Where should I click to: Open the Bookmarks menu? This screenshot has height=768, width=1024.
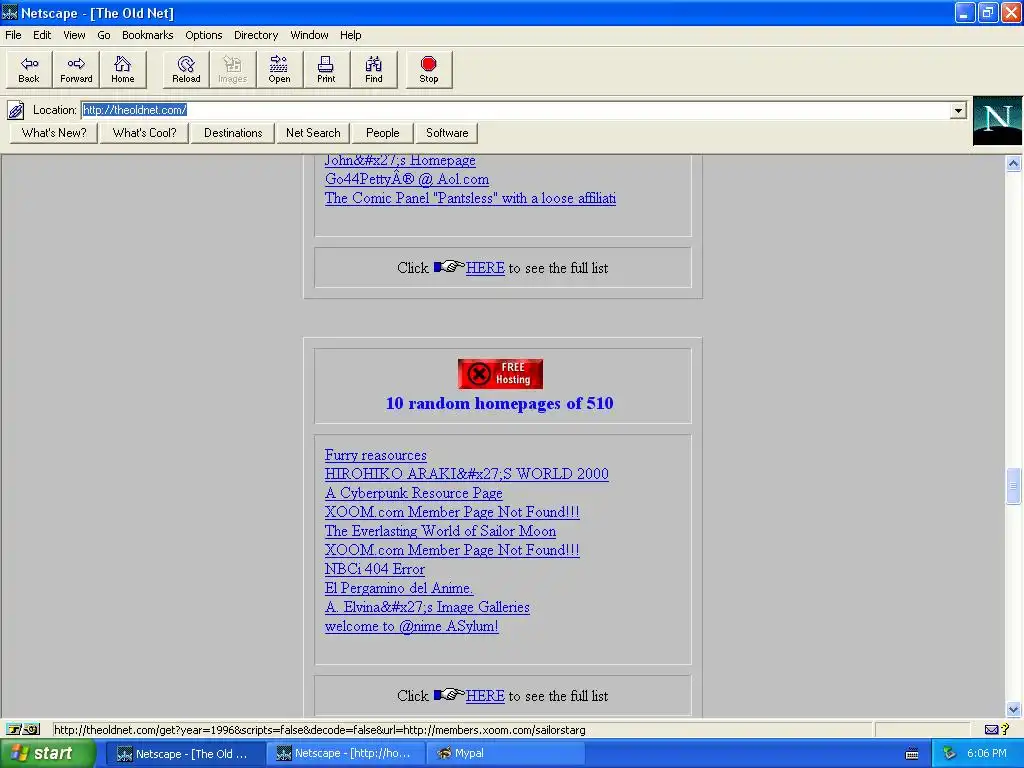(148, 35)
